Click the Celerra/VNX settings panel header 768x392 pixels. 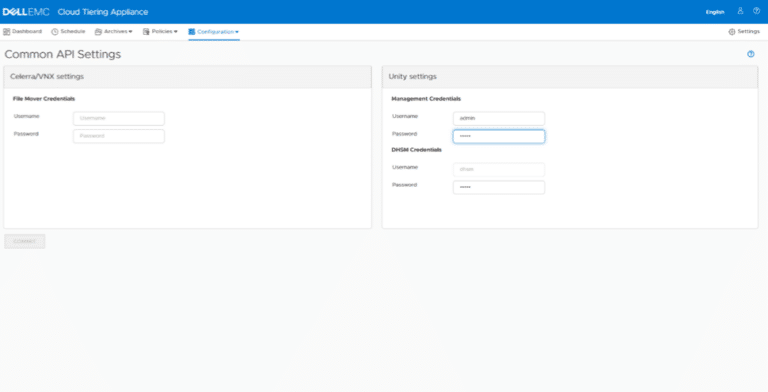(x=188, y=76)
